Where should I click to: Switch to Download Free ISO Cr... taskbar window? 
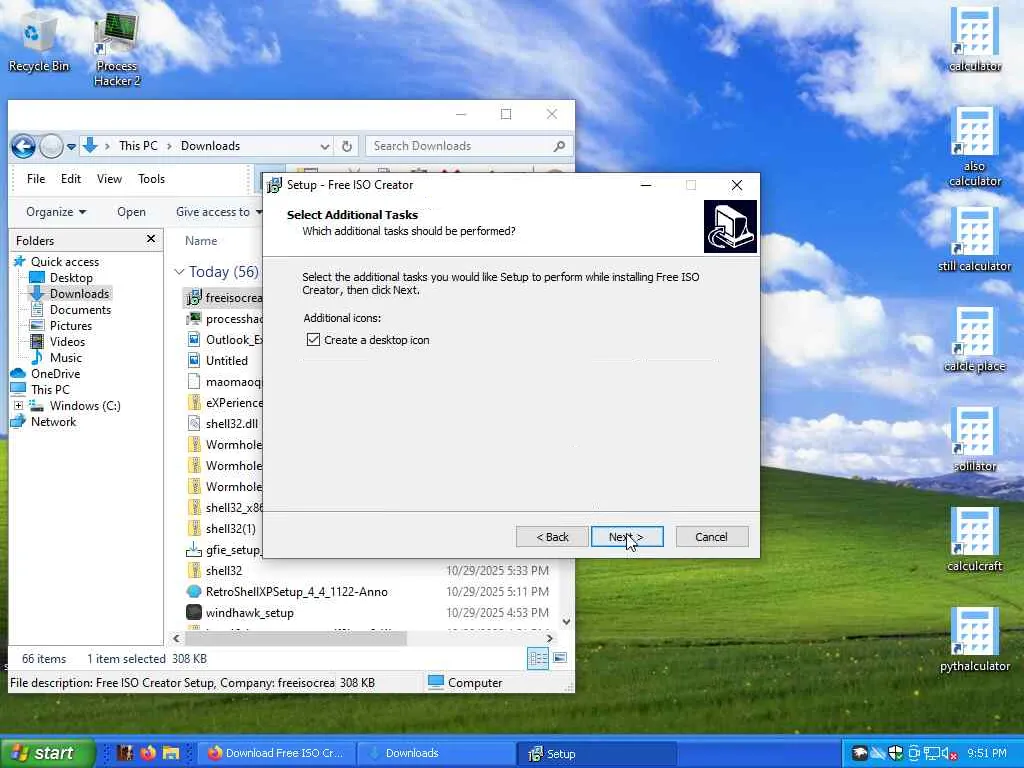[277, 753]
